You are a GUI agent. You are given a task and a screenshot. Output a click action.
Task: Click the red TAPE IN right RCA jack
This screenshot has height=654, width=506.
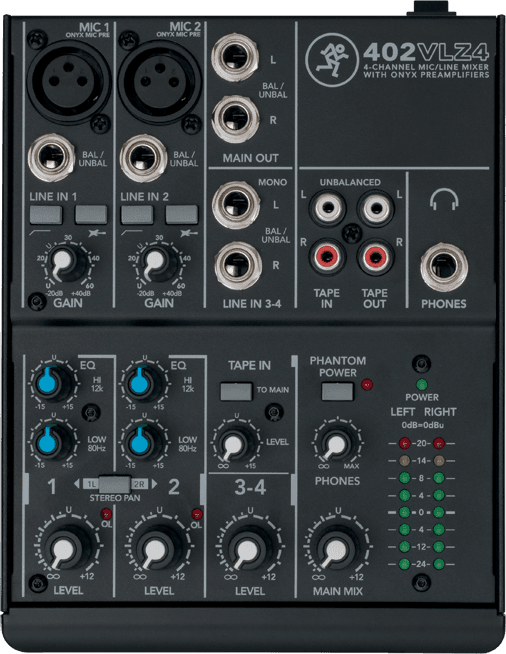click(x=327, y=256)
